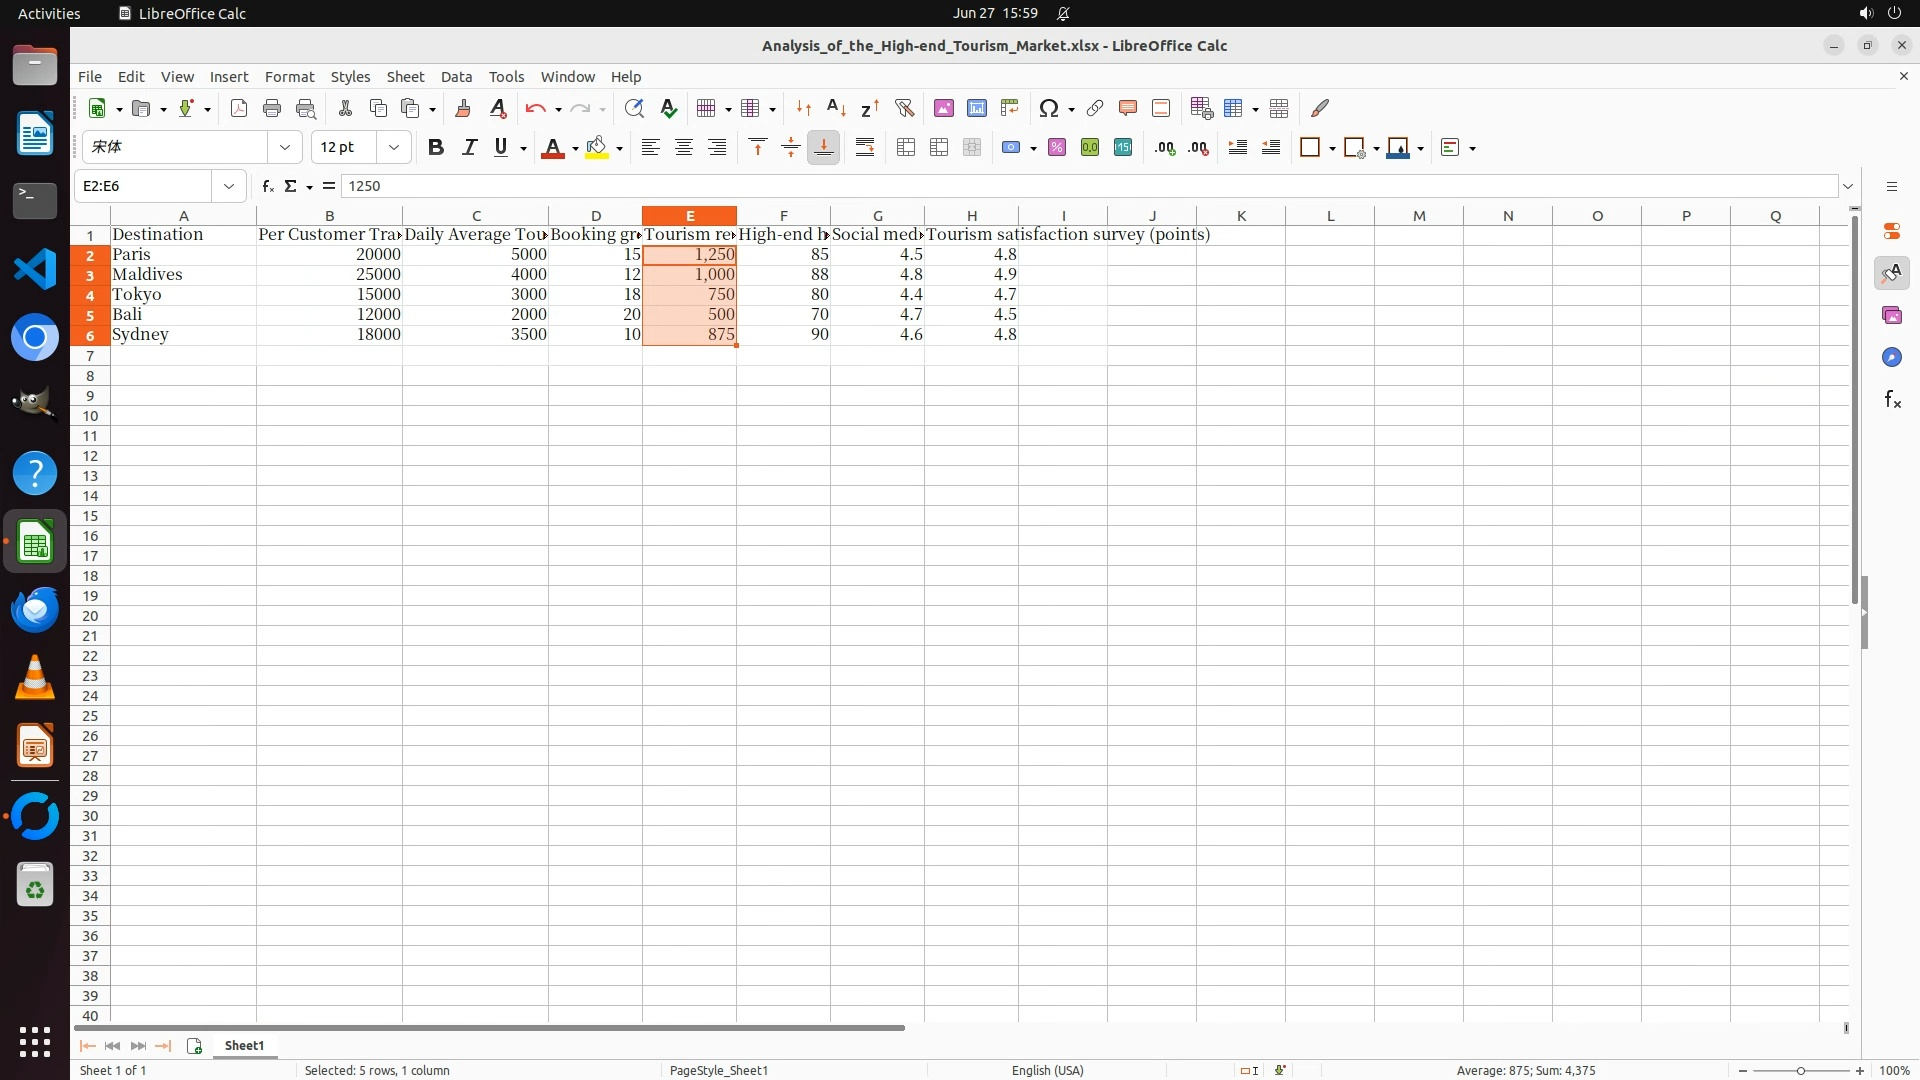Expand the font name dropdown
This screenshot has width=1920, height=1080.
point(285,148)
